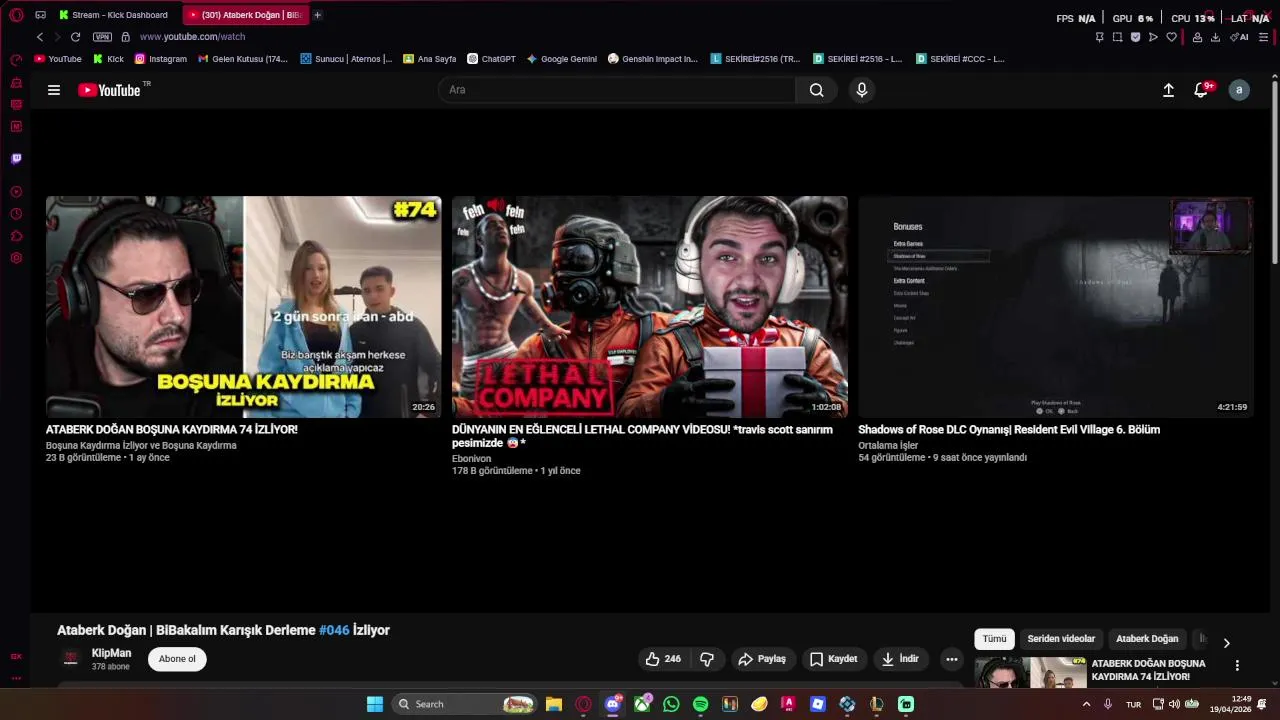The image size is (1280, 720).
Task: Click the YouTube search magnifier button
Action: point(817,90)
